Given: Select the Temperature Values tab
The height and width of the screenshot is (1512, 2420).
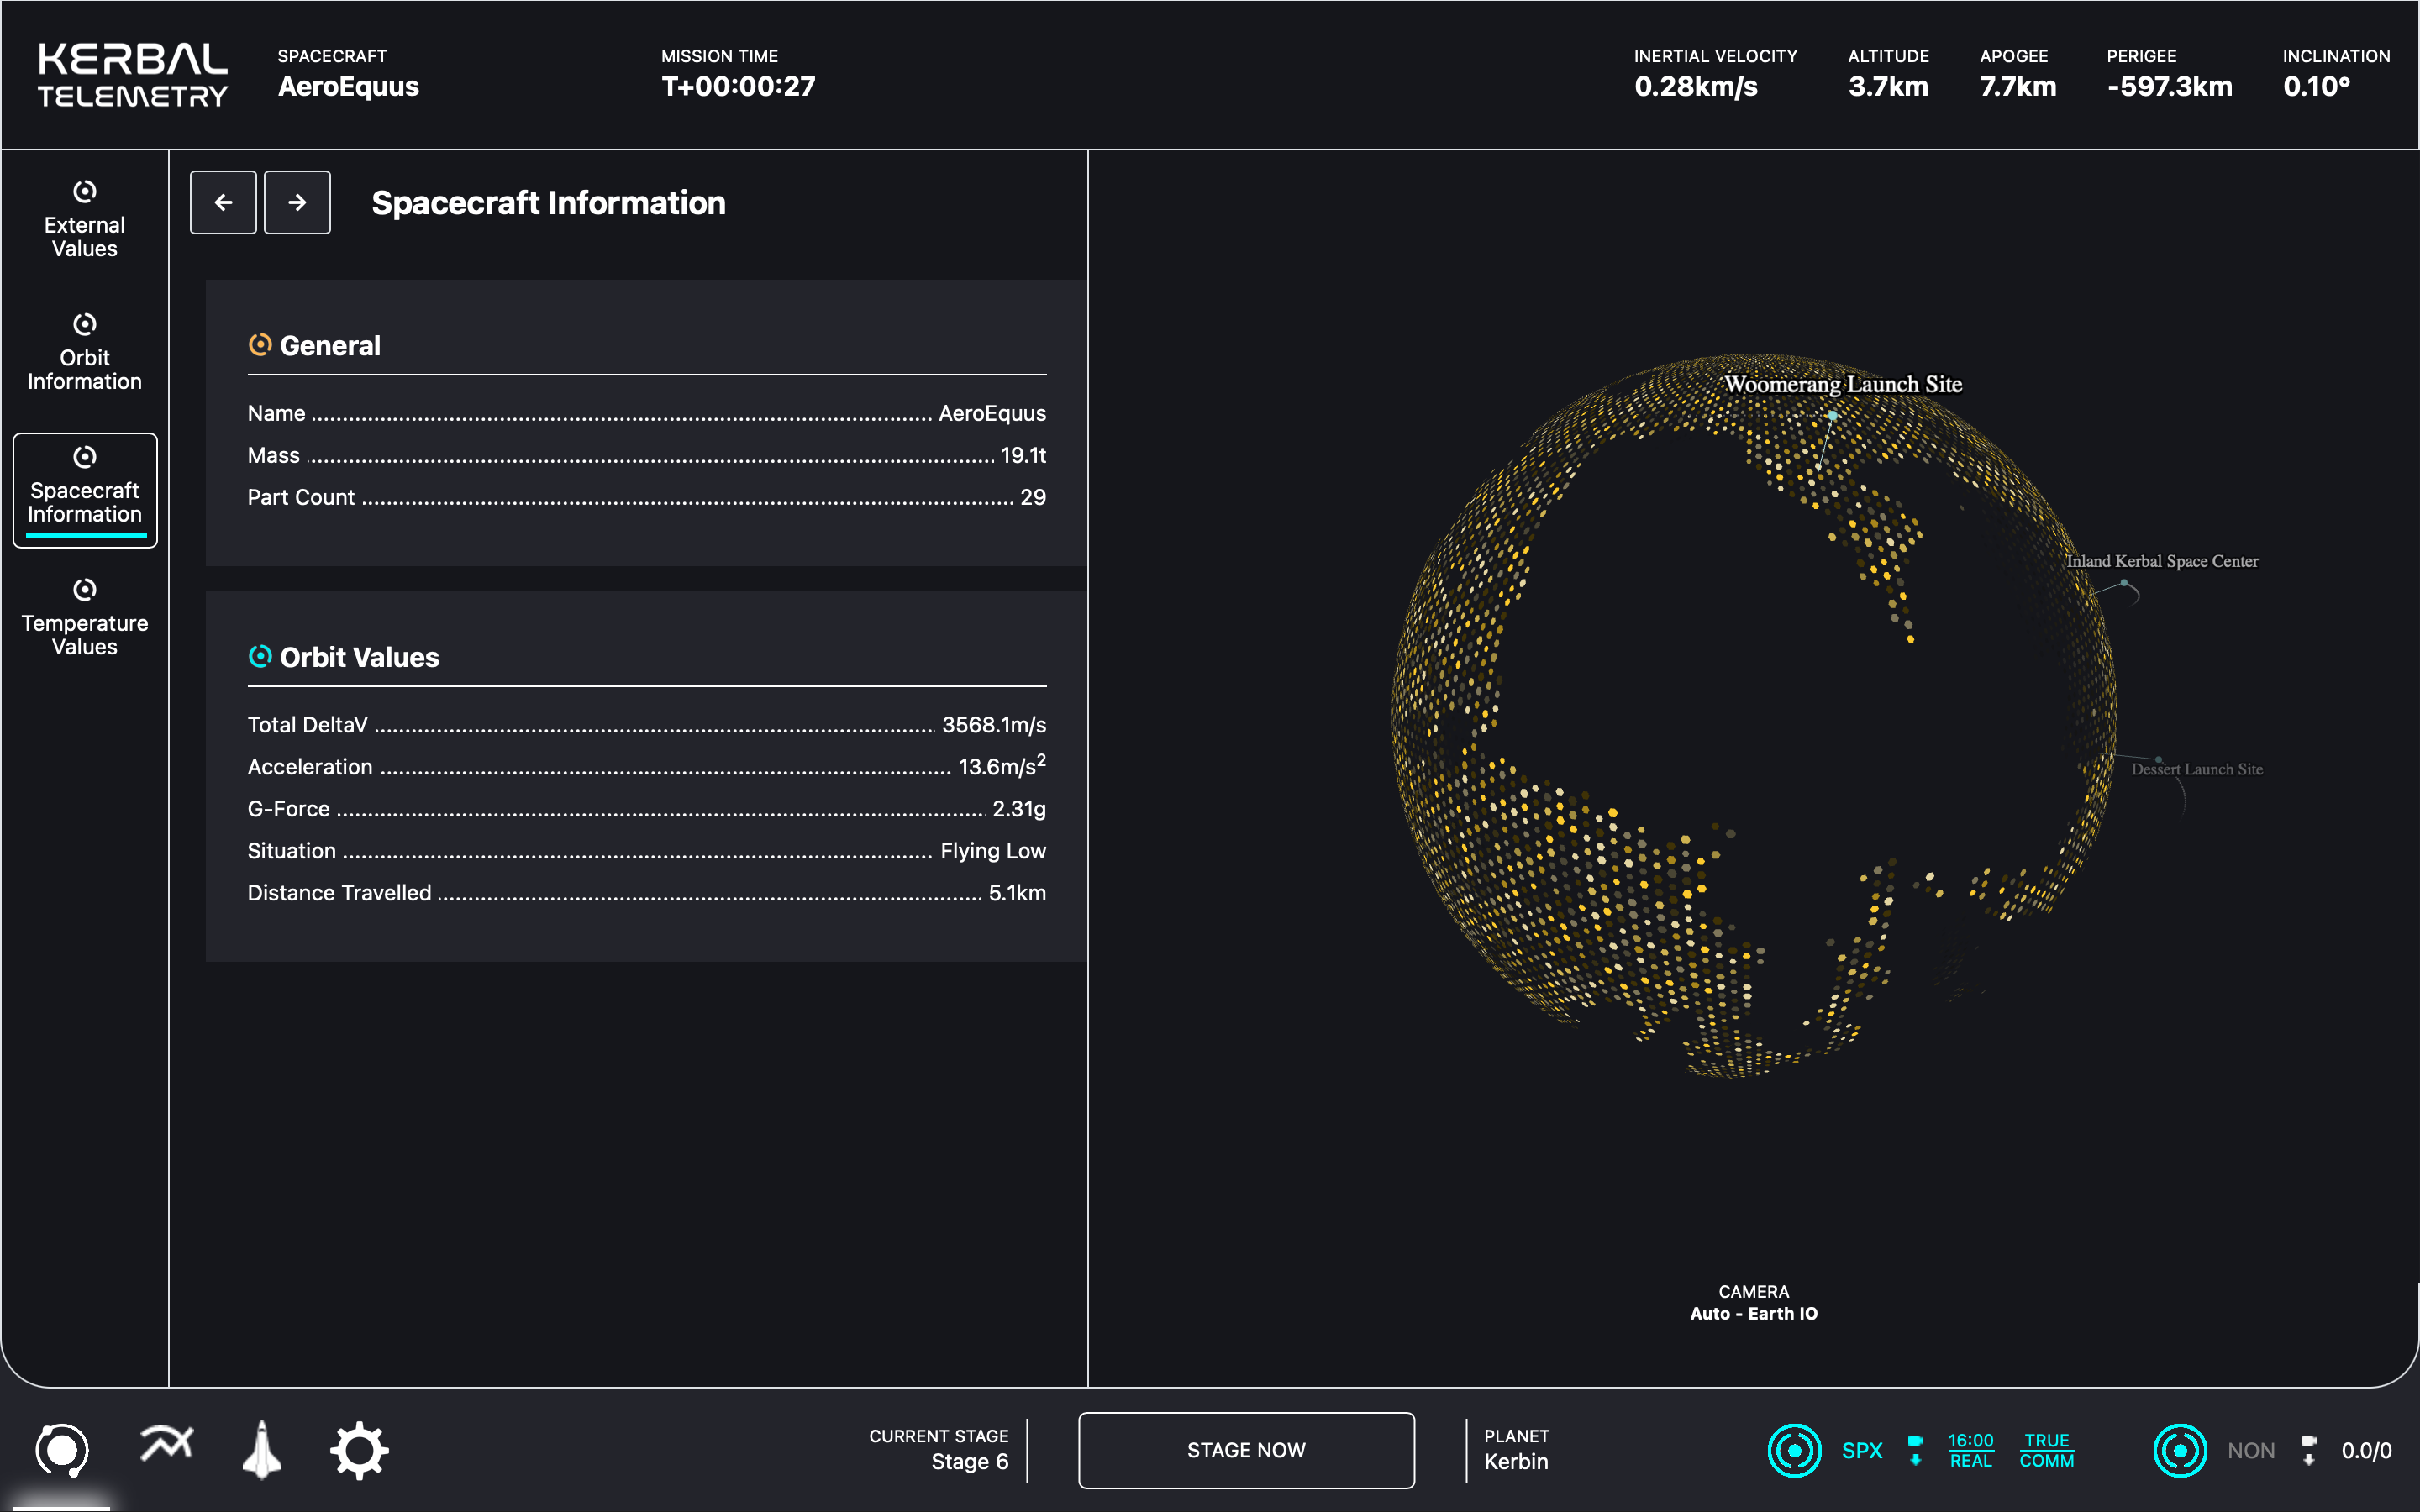Looking at the screenshot, I should (x=85, y=619).
